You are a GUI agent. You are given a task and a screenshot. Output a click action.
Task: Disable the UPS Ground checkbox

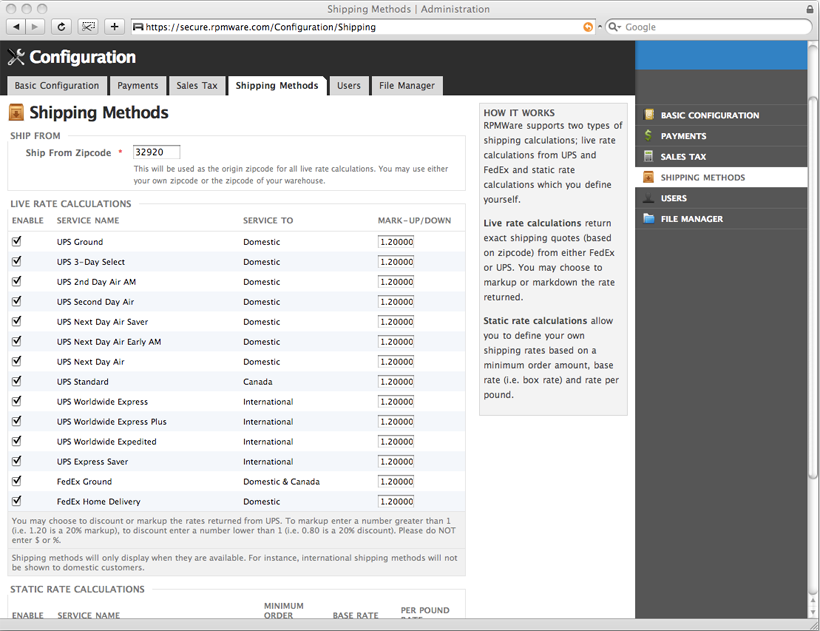click(x=17, y=241)
